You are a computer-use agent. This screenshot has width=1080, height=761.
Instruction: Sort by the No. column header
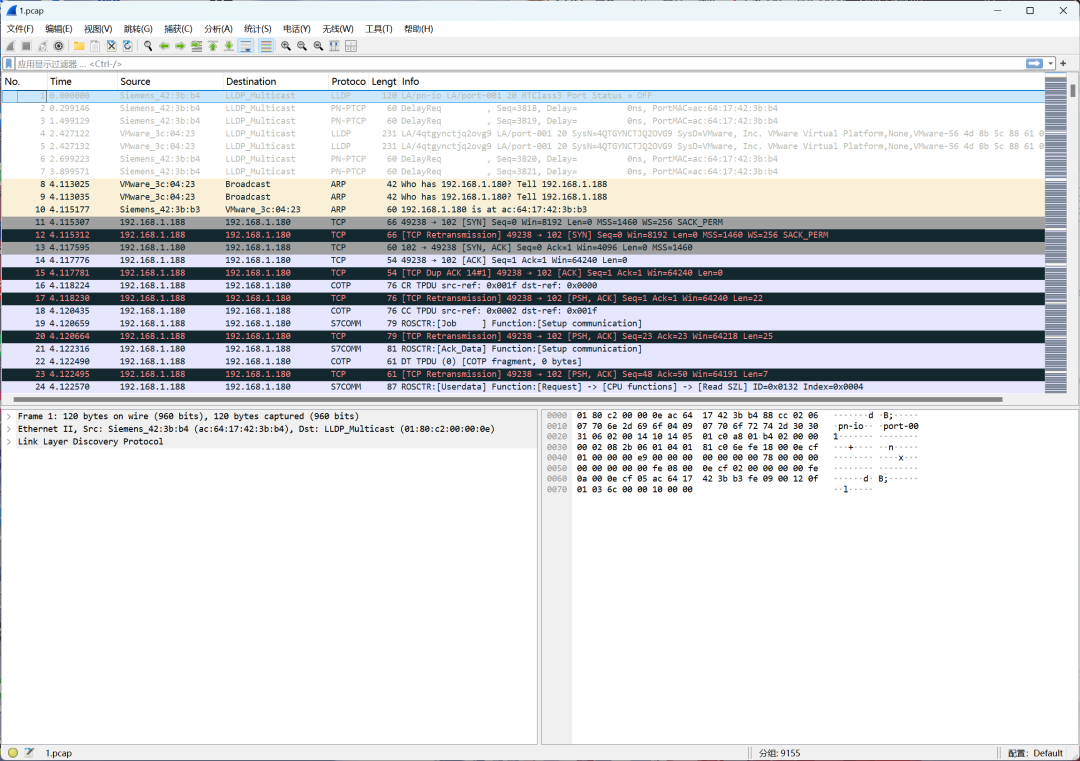(24, 81)
